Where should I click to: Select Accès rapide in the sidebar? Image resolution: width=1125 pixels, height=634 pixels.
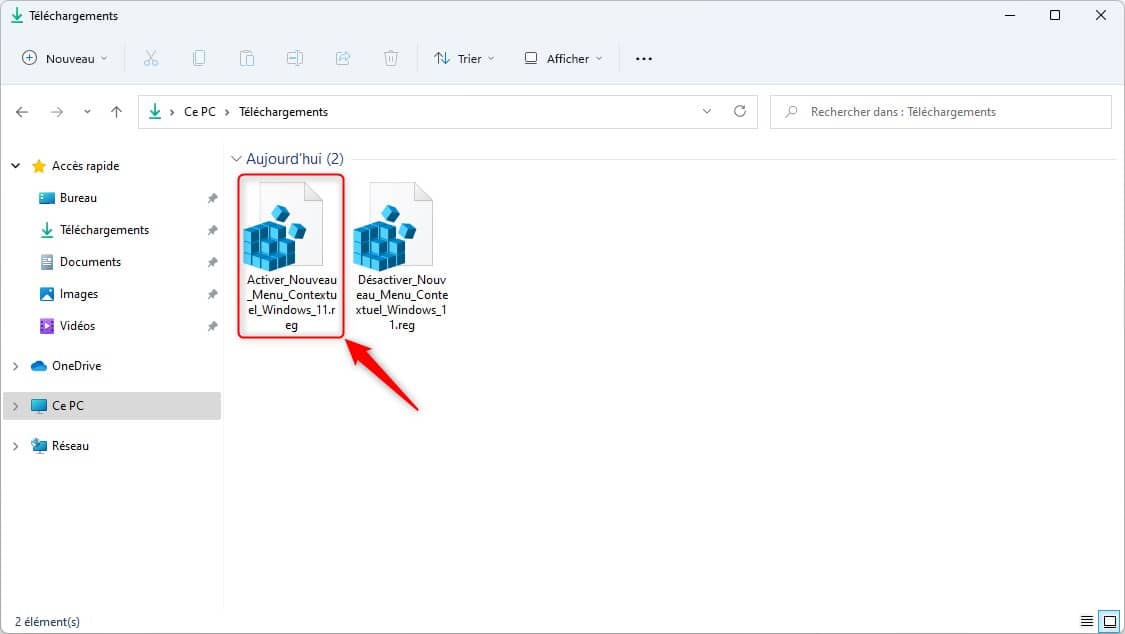pos(85,166)
